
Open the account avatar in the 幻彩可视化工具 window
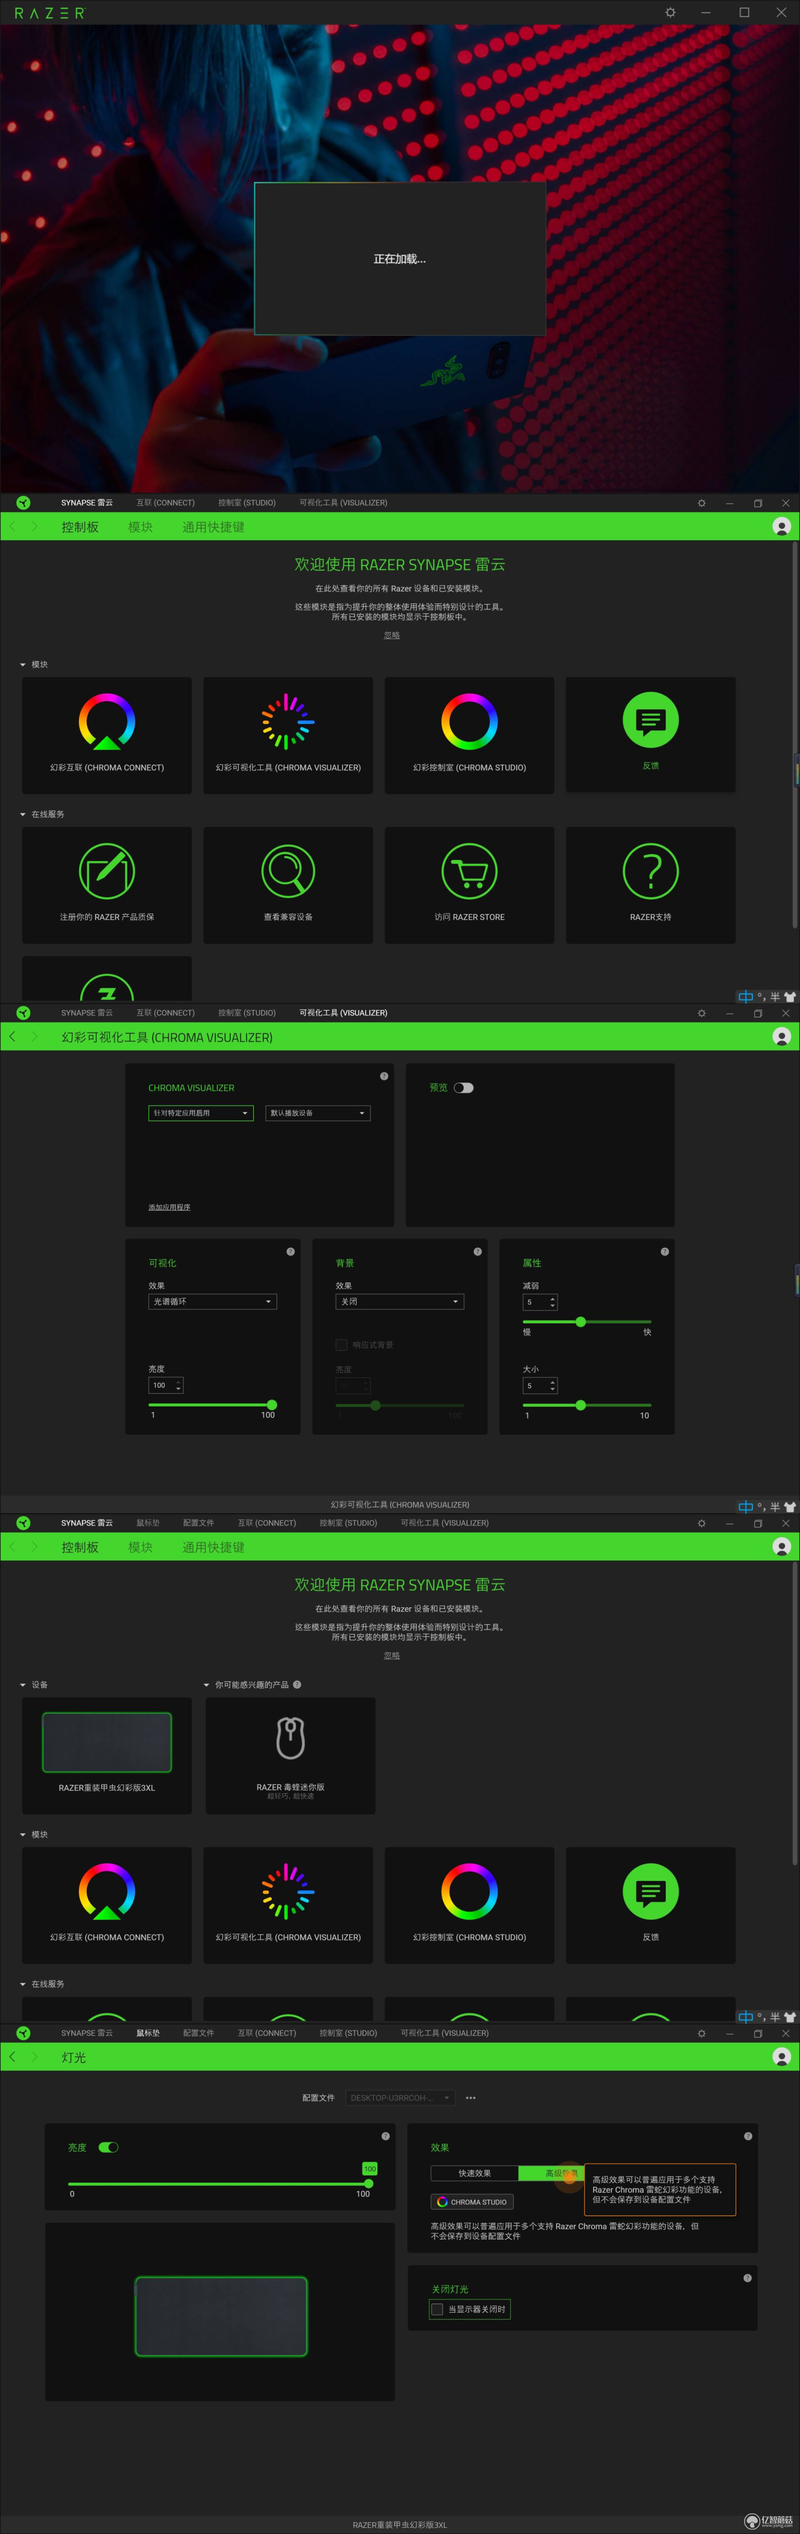coord(782,1037)
